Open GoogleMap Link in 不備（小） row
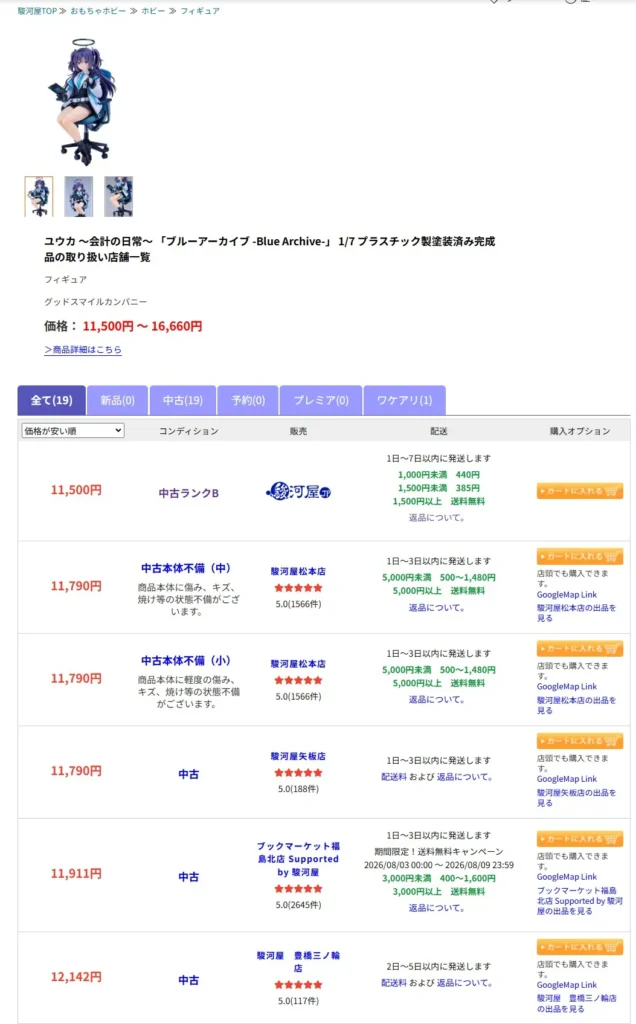 [x=567, y=687]
